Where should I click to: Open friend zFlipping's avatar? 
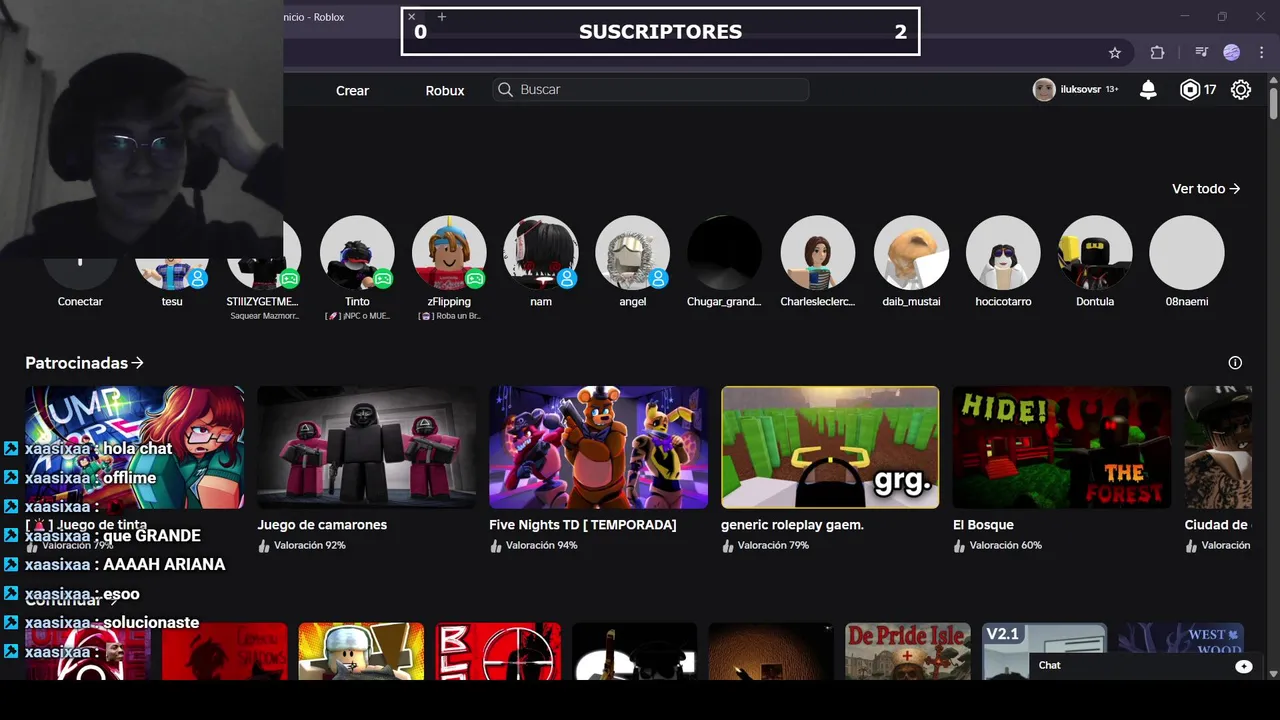point(449,253)
